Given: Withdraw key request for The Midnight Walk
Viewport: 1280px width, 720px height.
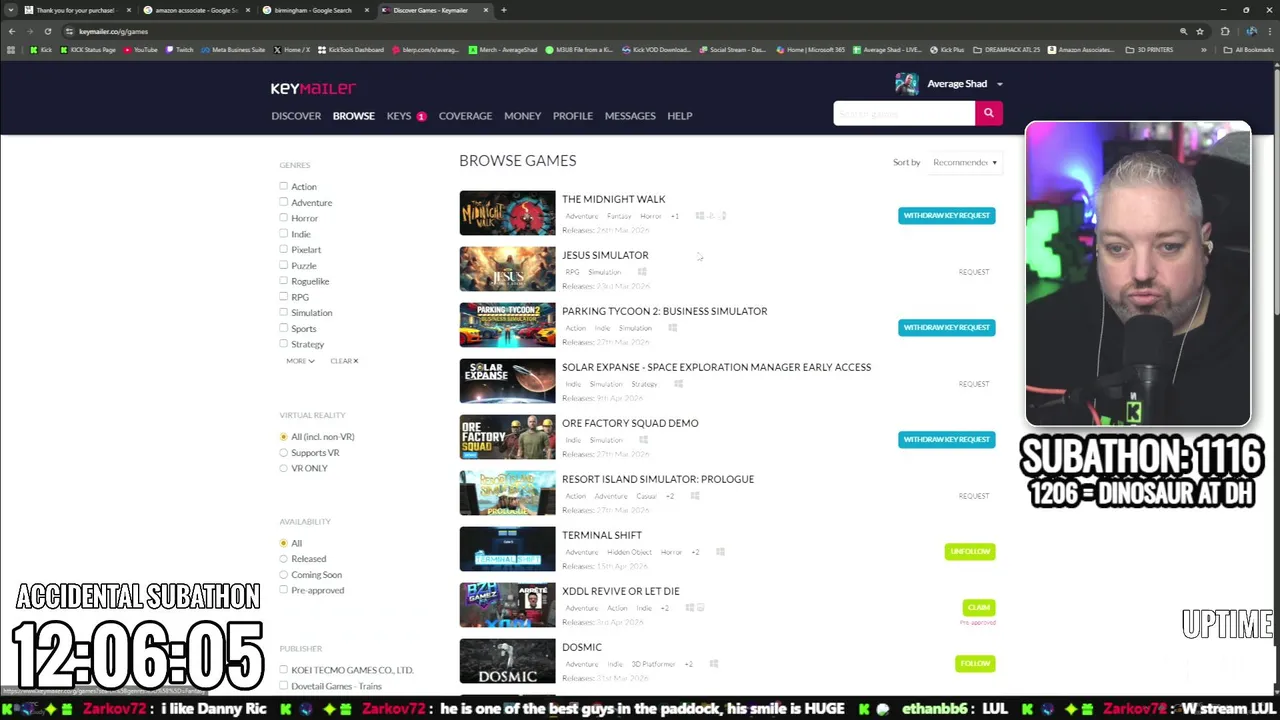Looking at the screenshot, I should tap(947, 215).
